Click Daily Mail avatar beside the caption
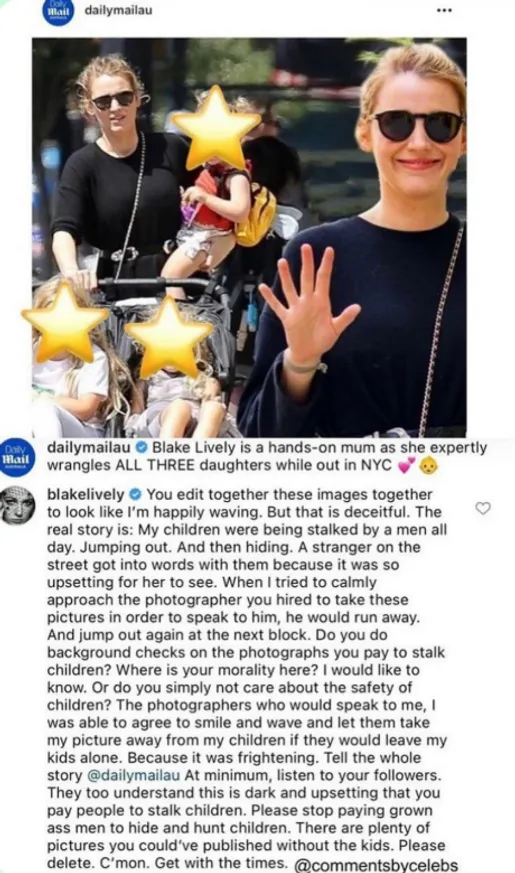This screenshot has height=873, width=515. [17, 458]
